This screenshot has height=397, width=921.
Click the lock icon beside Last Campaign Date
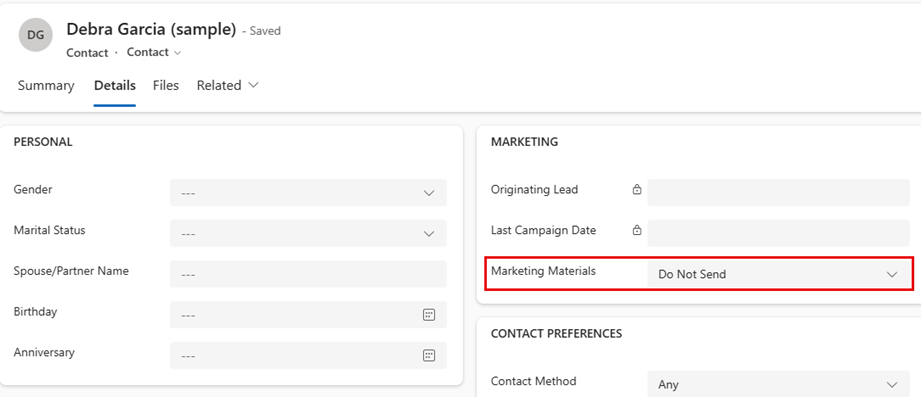[637, 230]
